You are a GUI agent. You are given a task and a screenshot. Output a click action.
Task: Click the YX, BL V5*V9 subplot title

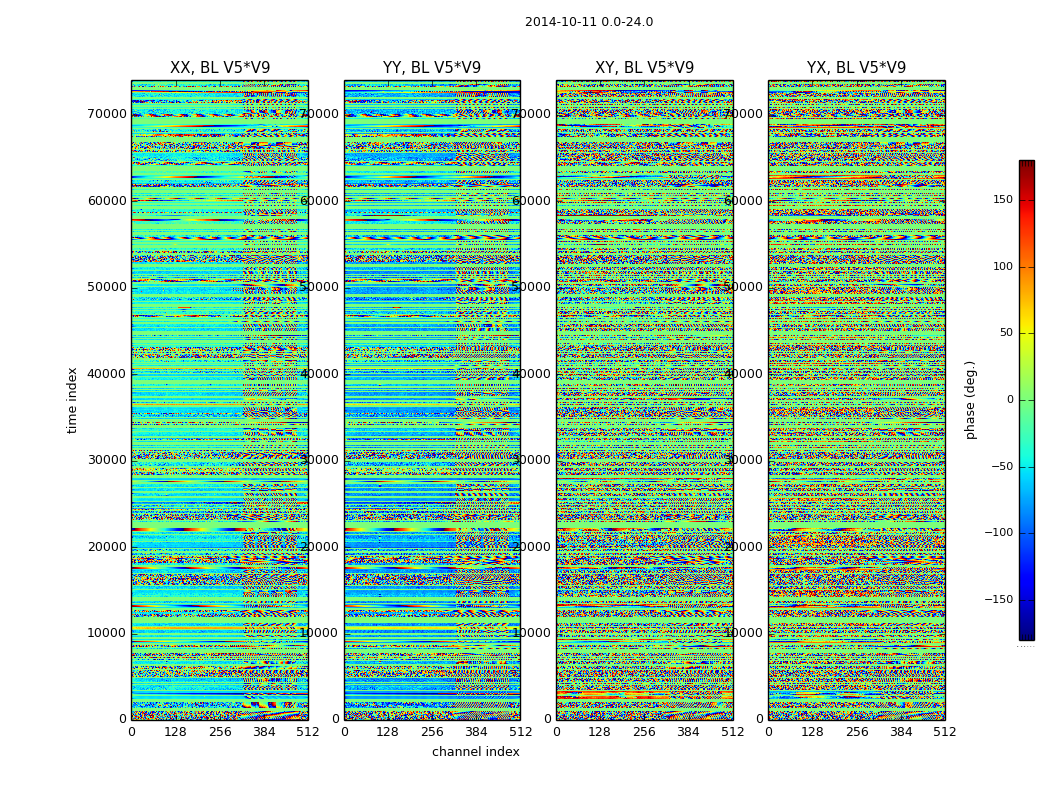click(x=856, y=68)
